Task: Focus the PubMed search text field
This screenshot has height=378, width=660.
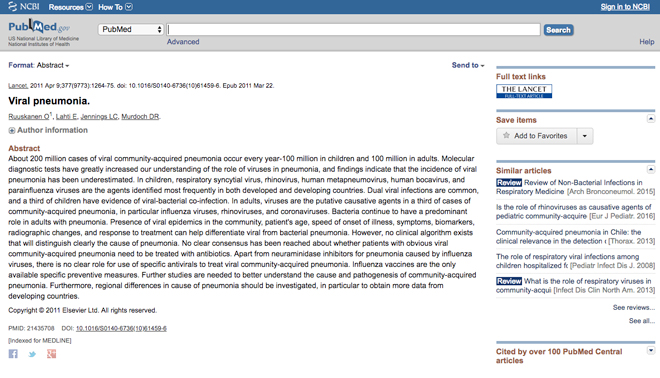Action: [354, 29]
